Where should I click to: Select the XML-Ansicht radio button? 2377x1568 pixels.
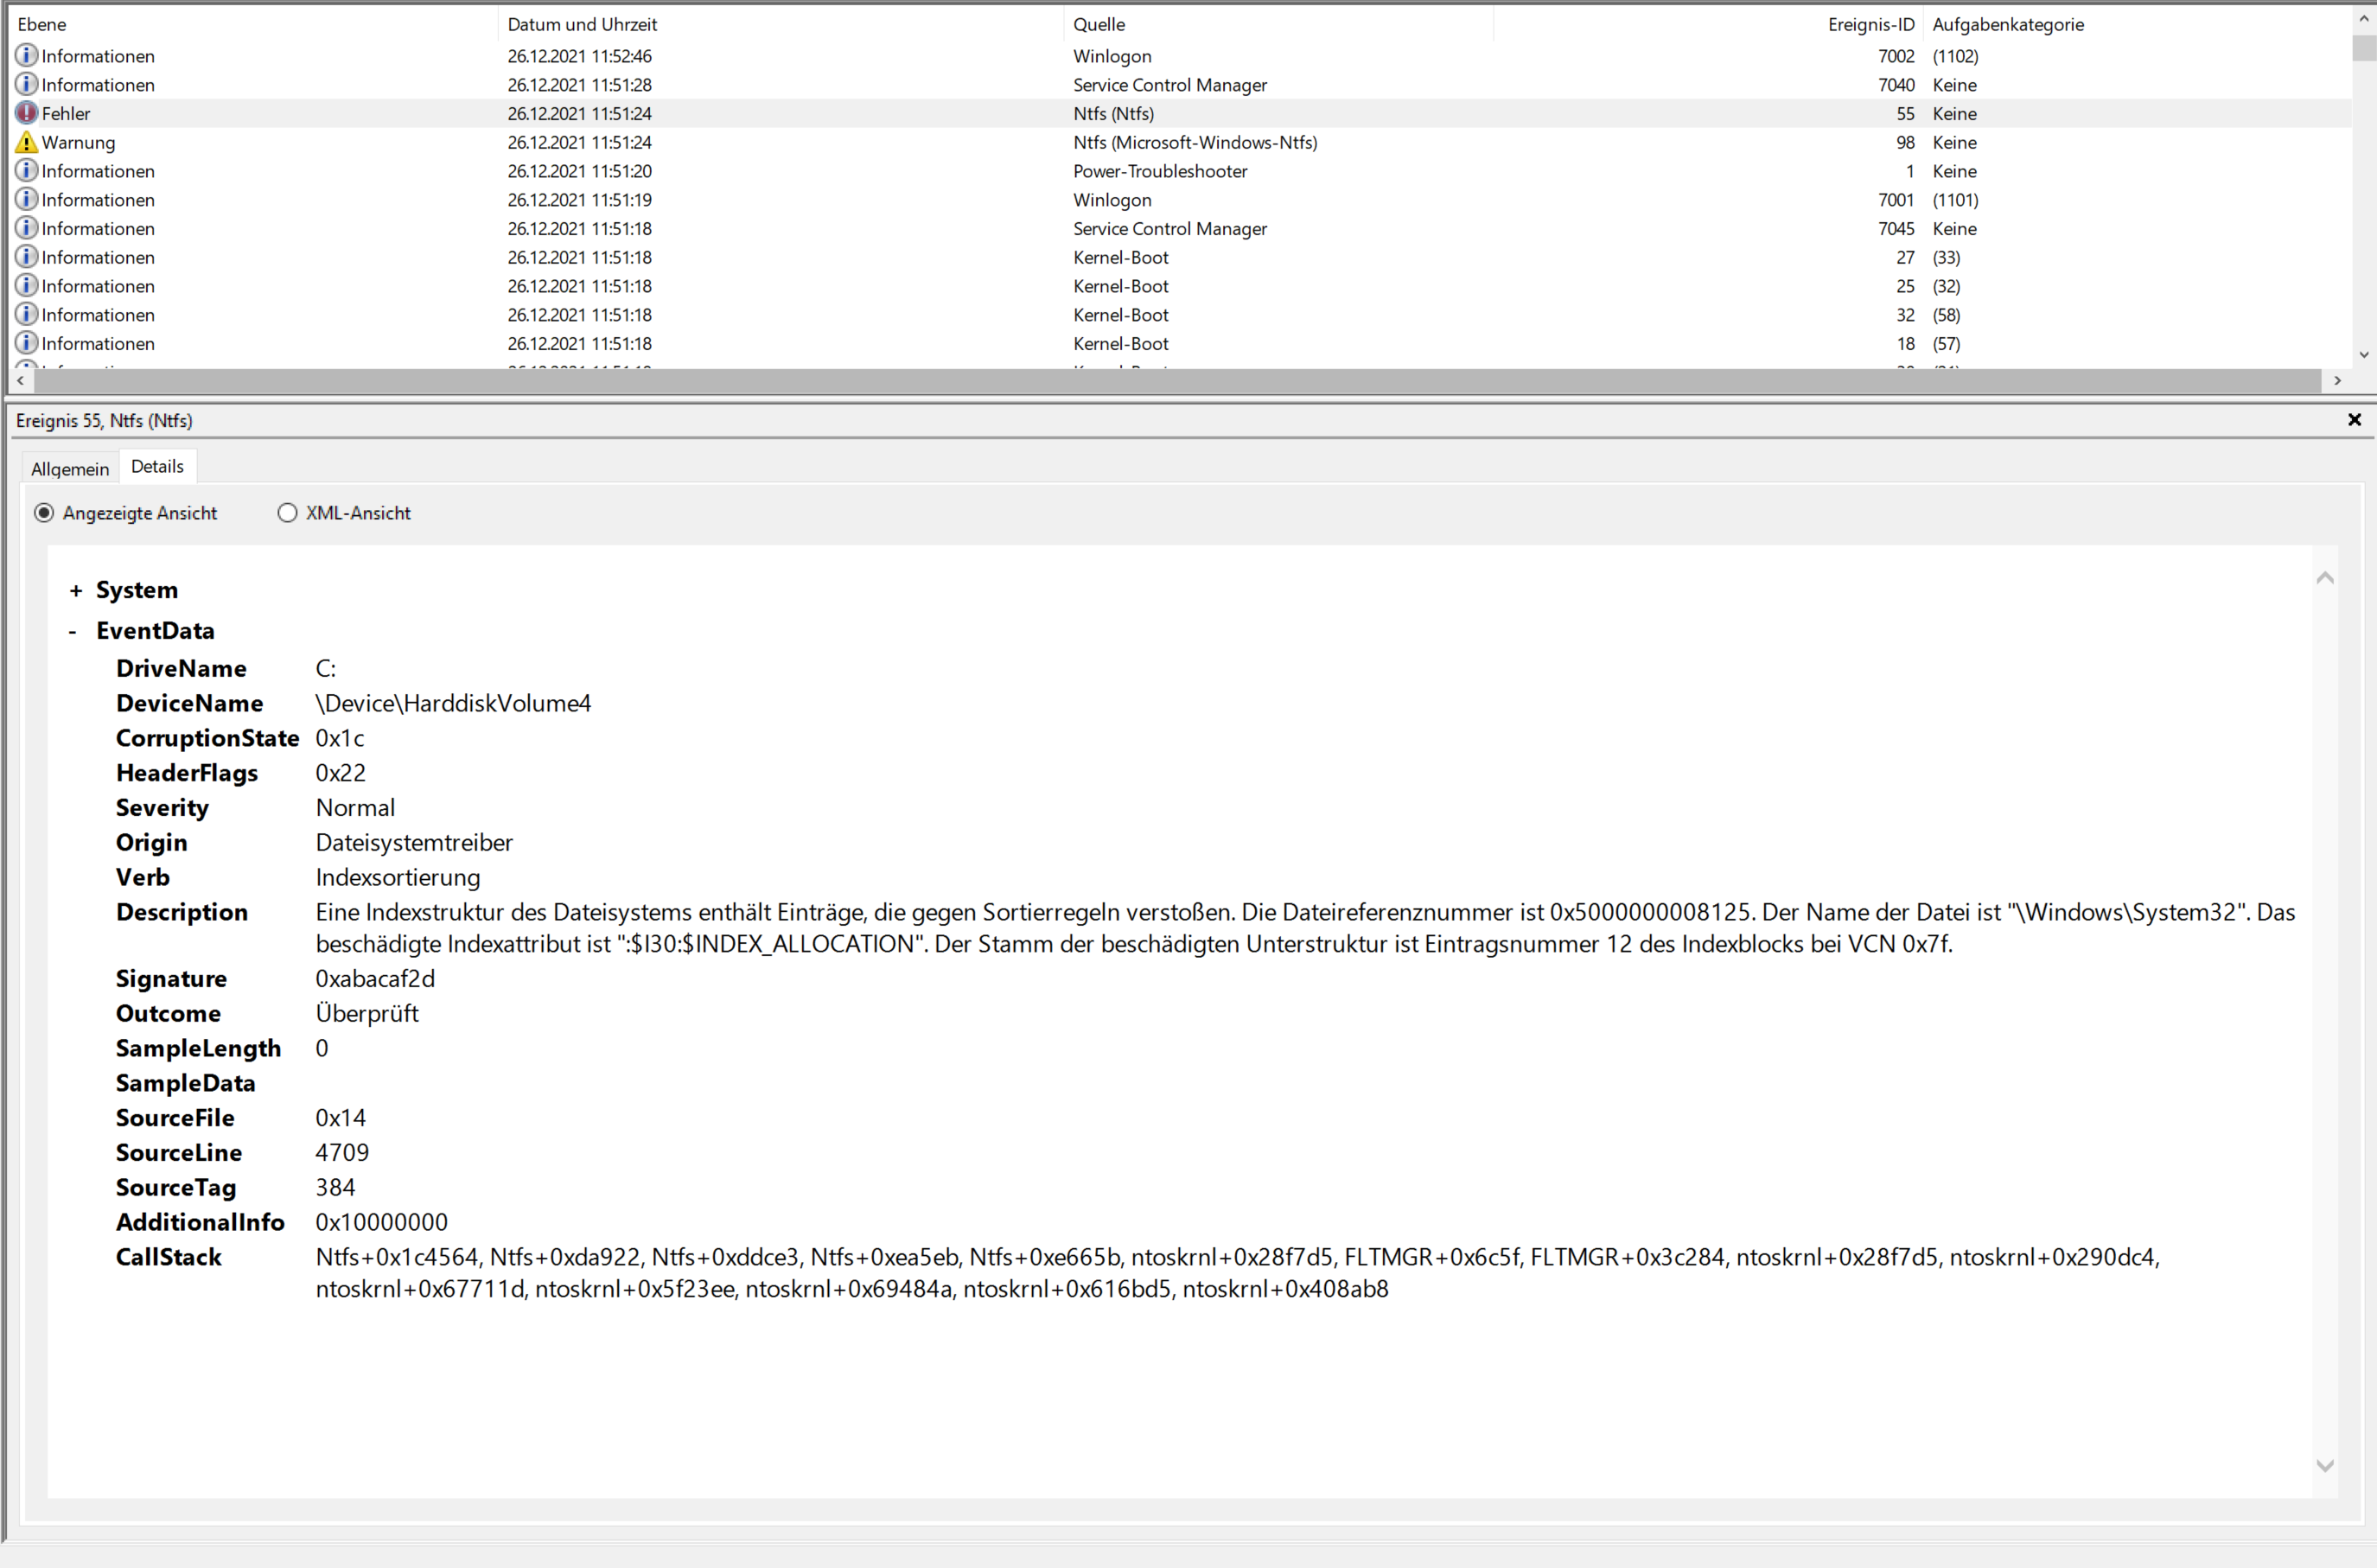pyautogui.click(x=288, y=513)
